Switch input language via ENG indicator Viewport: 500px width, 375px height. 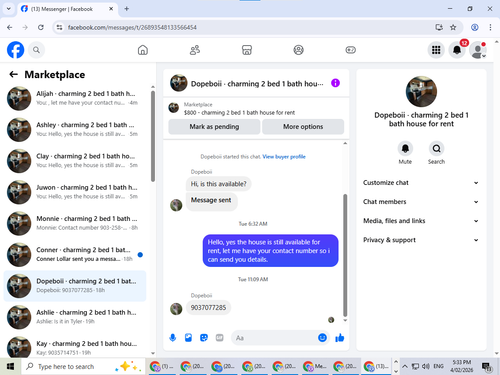pyautogui.click(x=438, y=366)
